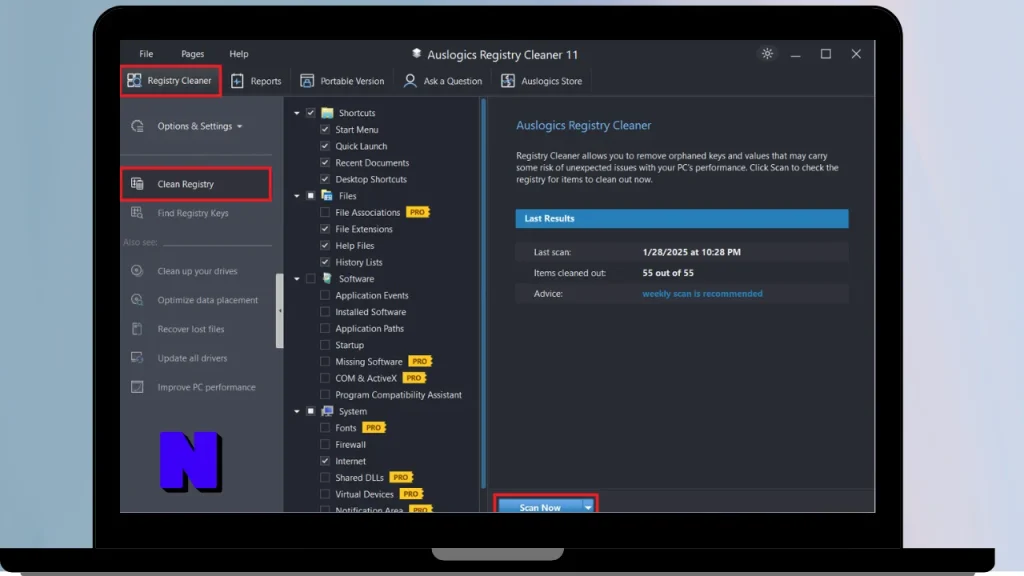
Task: Open the File menu
Action: click(146, 54)
